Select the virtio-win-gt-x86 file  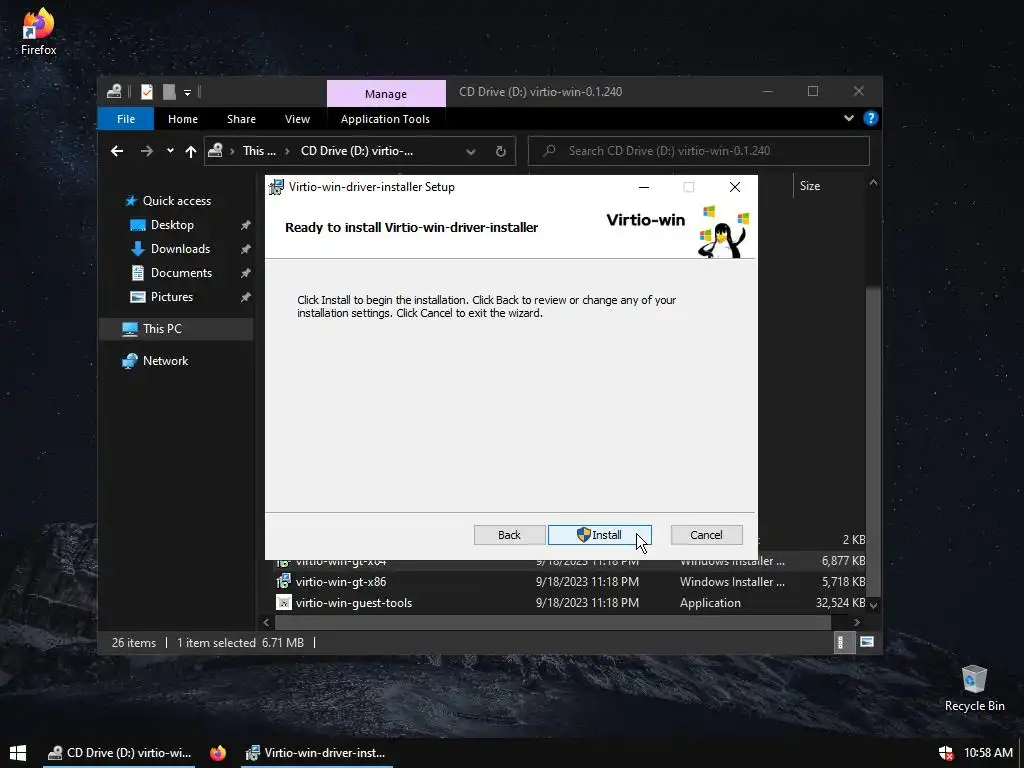coord(341,581)
